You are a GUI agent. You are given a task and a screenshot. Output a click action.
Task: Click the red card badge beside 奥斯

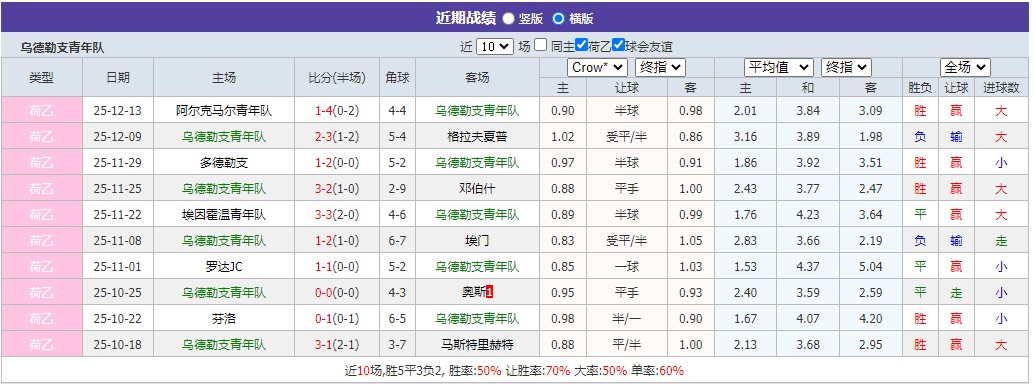click(489, 293)
